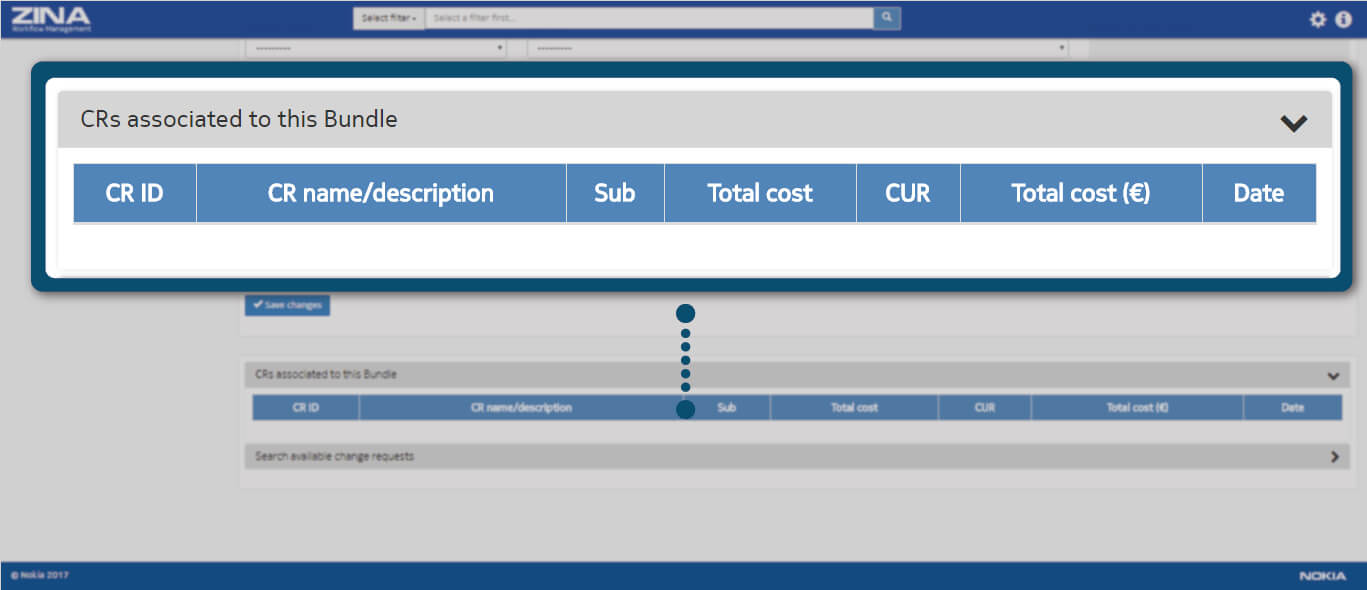1367x590 pixels.
Task: Click the ZINA logo in header
Action: (x=51, y=19)
